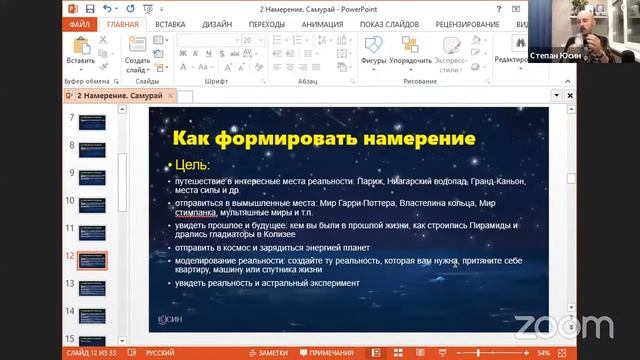Toggle center text alignment
The image size is (640, 360).
pos(290,67)
